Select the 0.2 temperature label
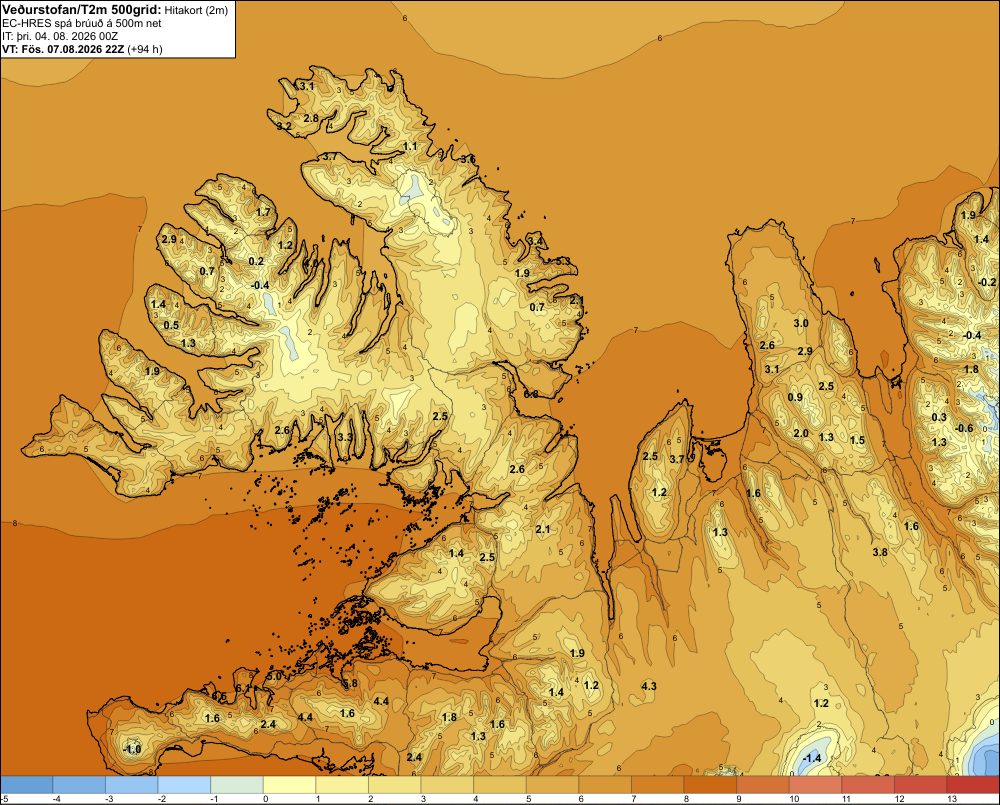1000x805 pixels. click(x=256, y=261)
